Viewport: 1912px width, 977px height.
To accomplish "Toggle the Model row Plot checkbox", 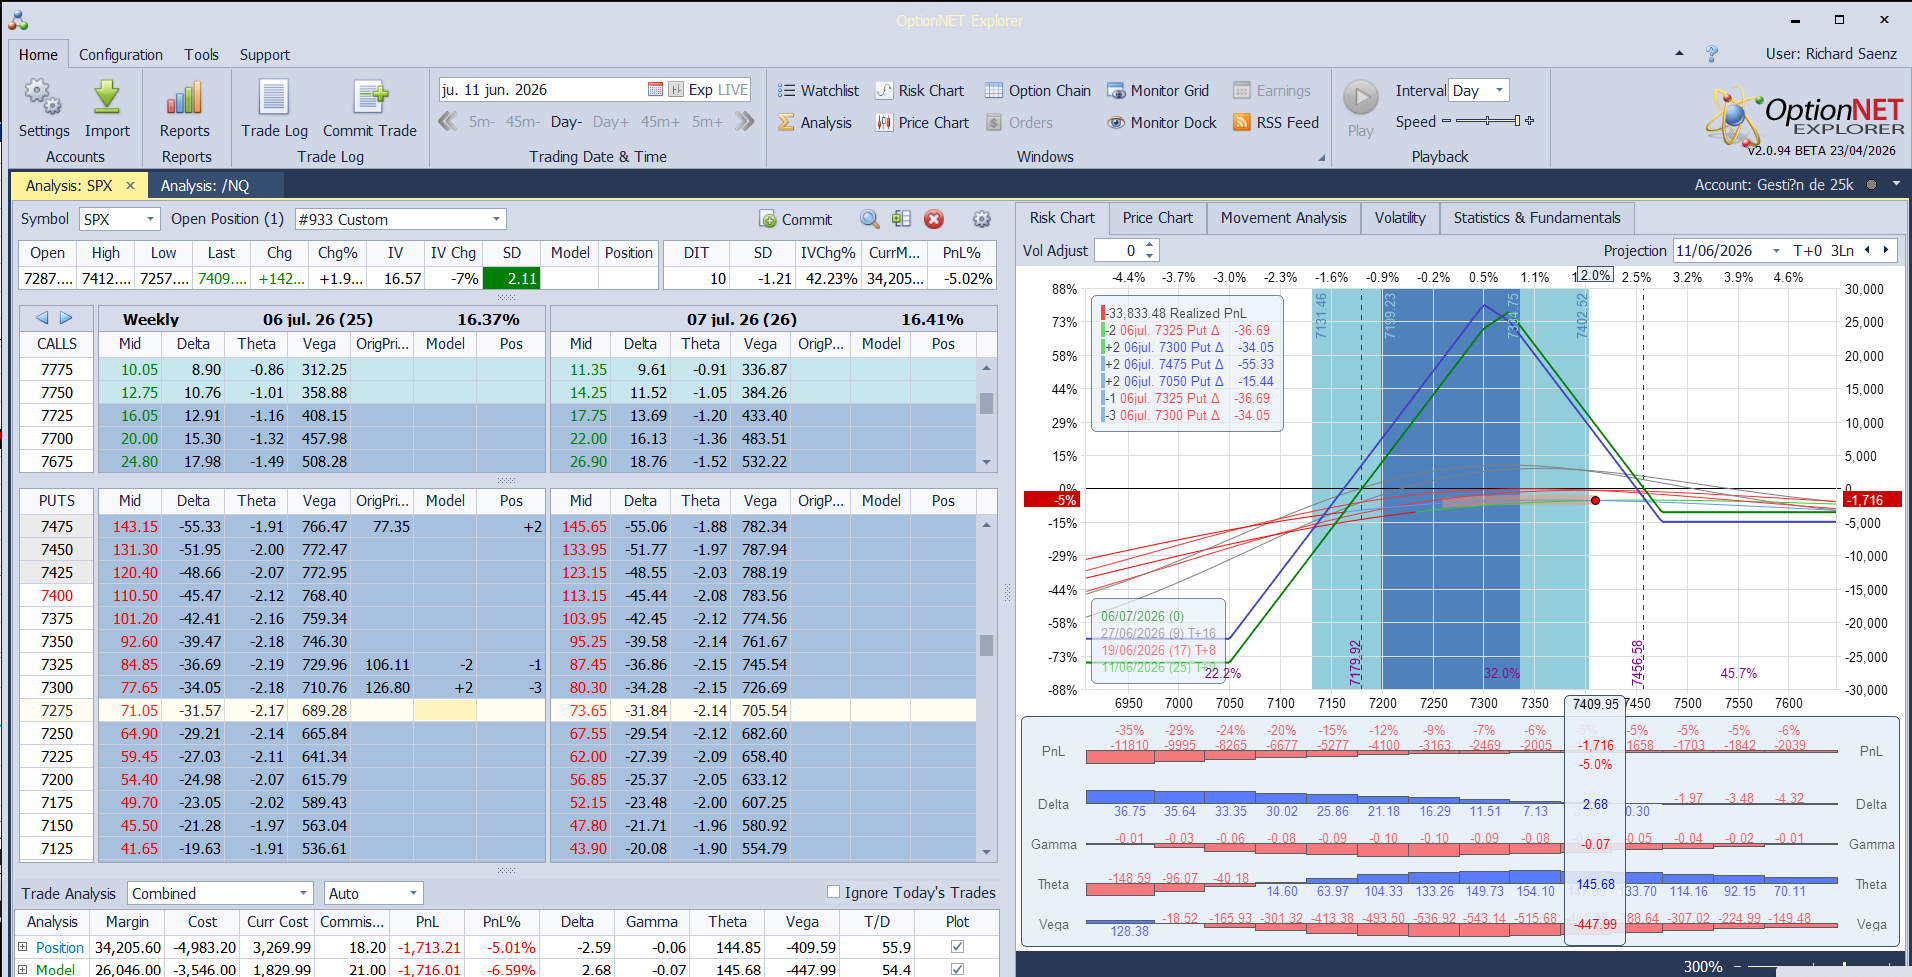I will (x=957, y=969).
